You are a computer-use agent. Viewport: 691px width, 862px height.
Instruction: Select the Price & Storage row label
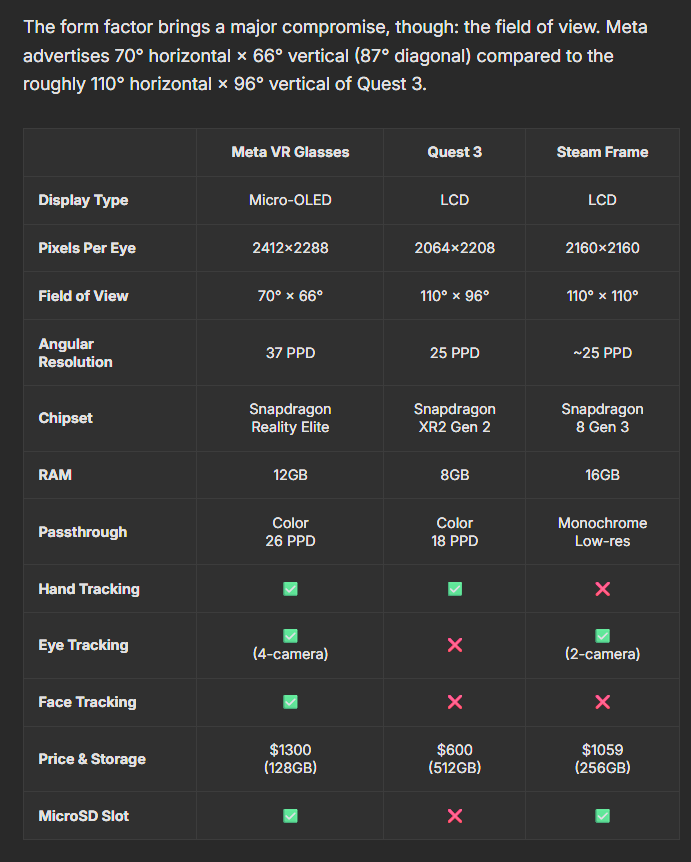pyautogui.click(x=92, y=759)
